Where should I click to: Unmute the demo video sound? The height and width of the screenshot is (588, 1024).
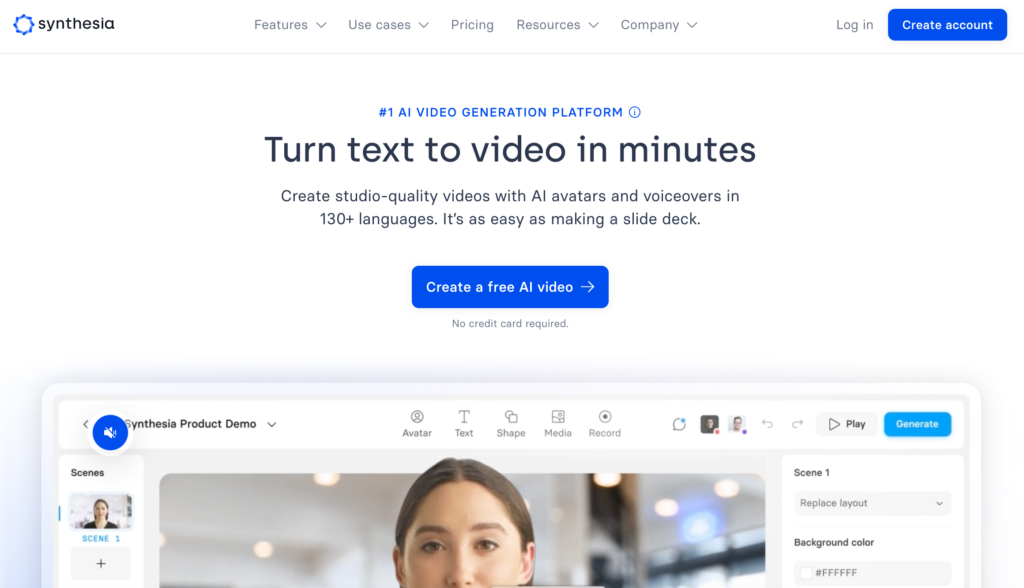pos(110,433)
